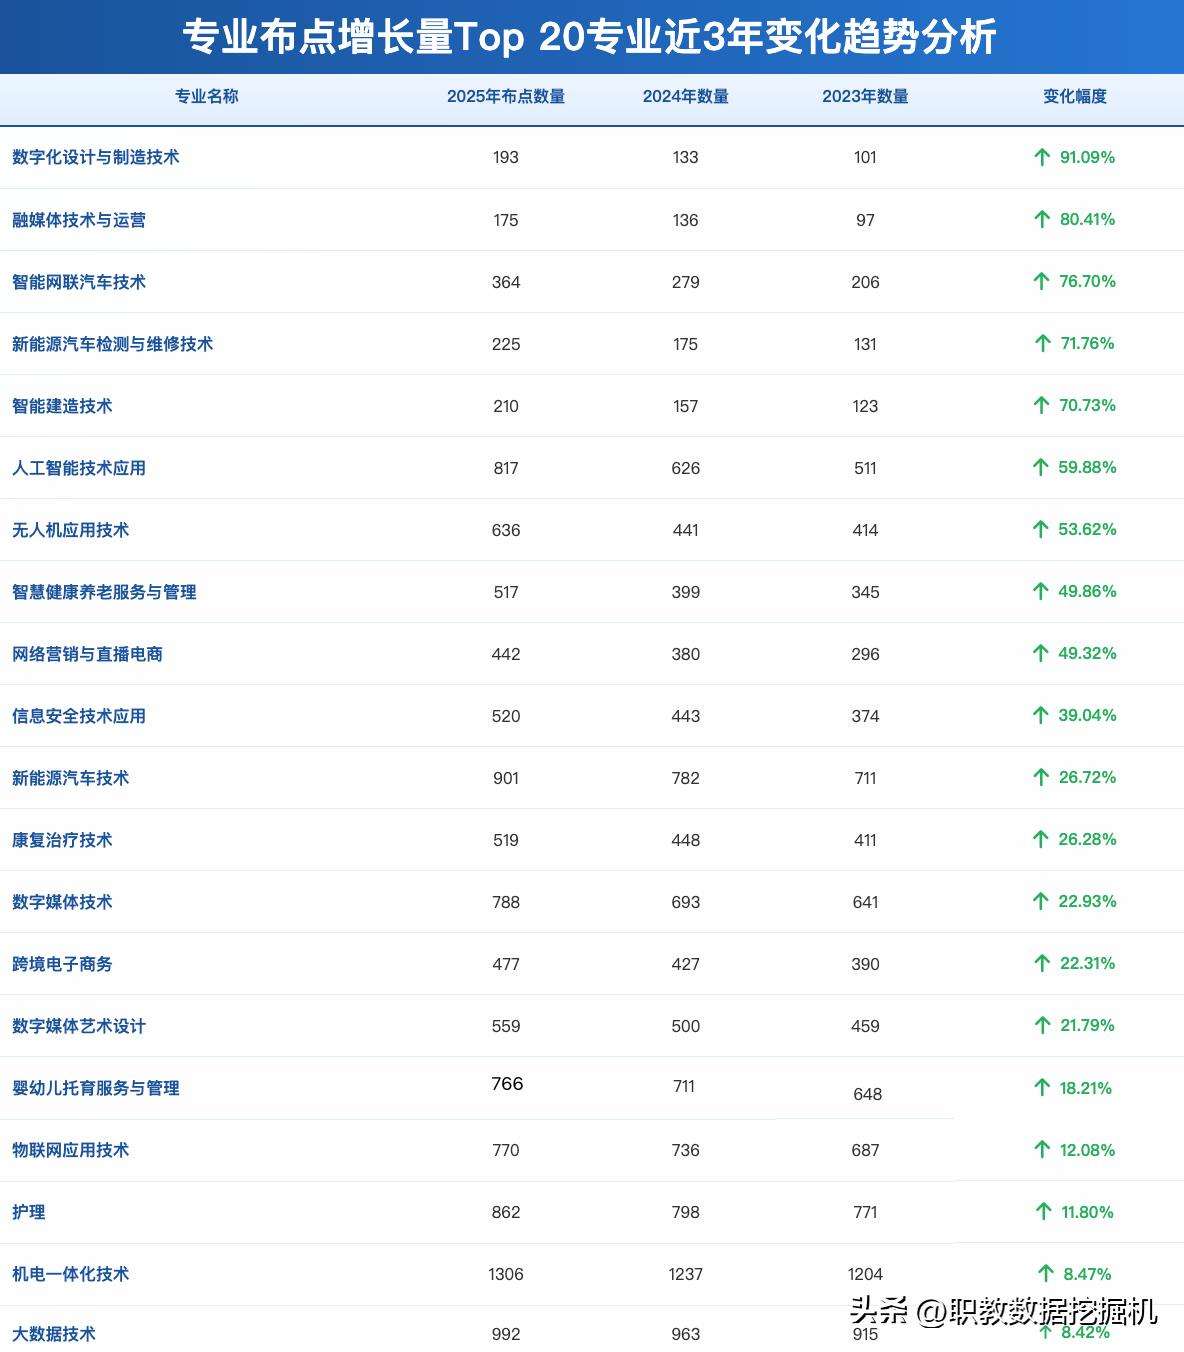
Task: Open the 数字化设计与制造技术 major link
Action: point(96,157)
